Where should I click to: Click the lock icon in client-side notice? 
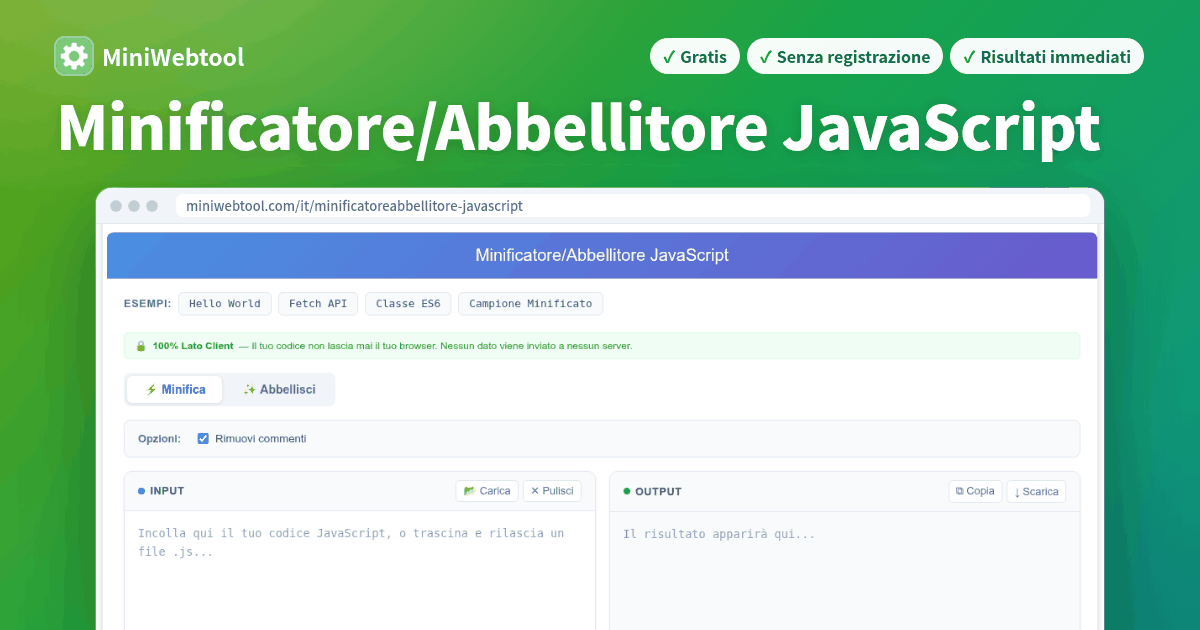point(141,346)
